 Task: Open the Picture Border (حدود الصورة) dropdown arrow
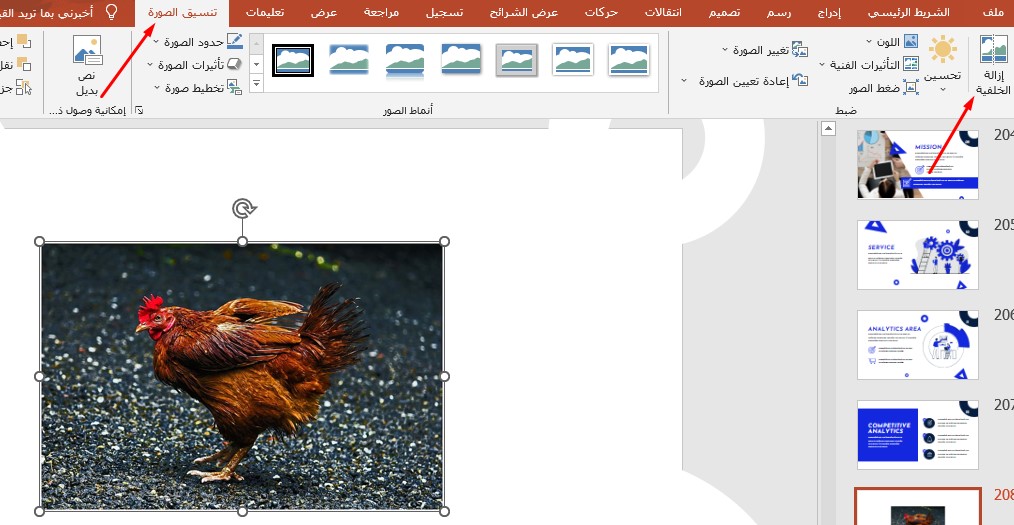click(156, 42)
